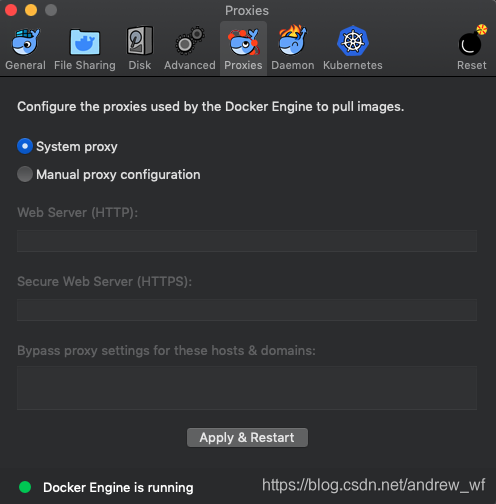Screen dimensions: 496x504
Task: Select the Proxies whale icon
Action: (243, 42)
